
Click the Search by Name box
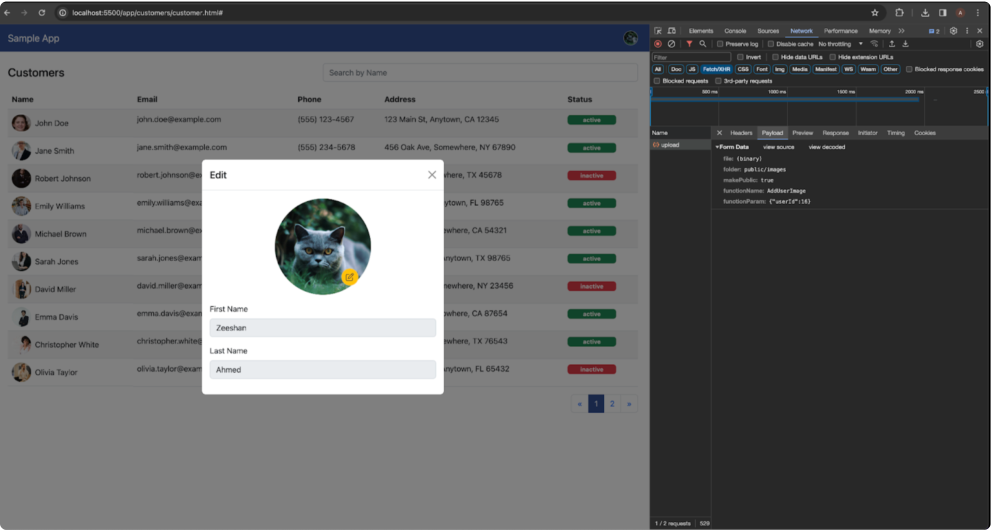click(x=480, y=73)
